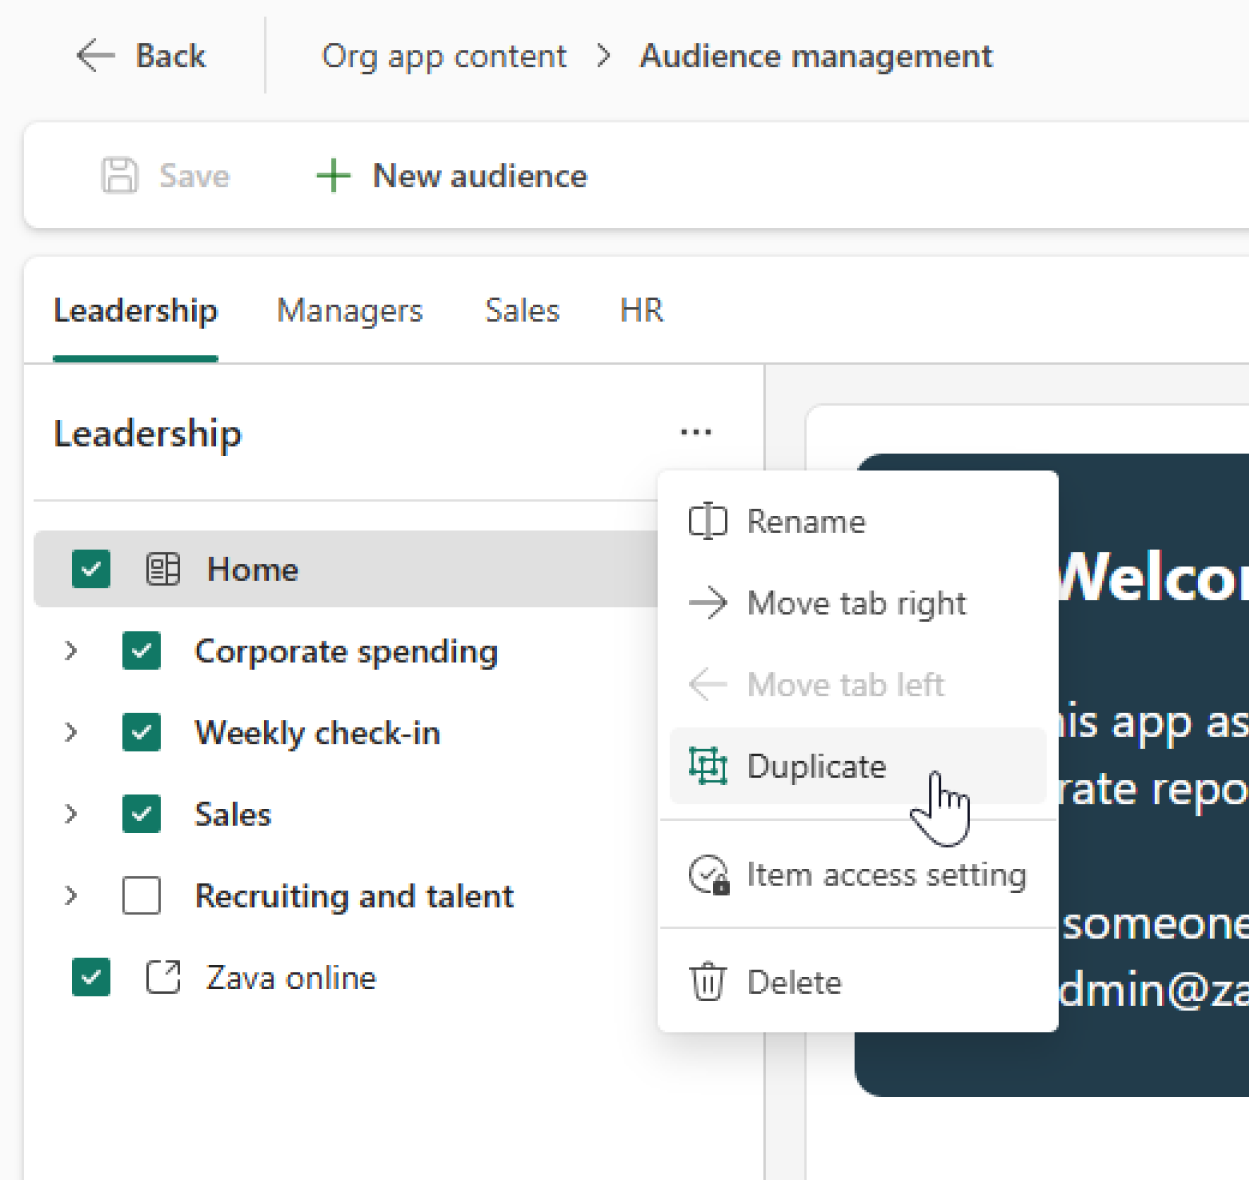Choose Duplicate from the context menu
Image resolution: width=1249 pixels, height=1180 pixels.
[x=858, y=766]
